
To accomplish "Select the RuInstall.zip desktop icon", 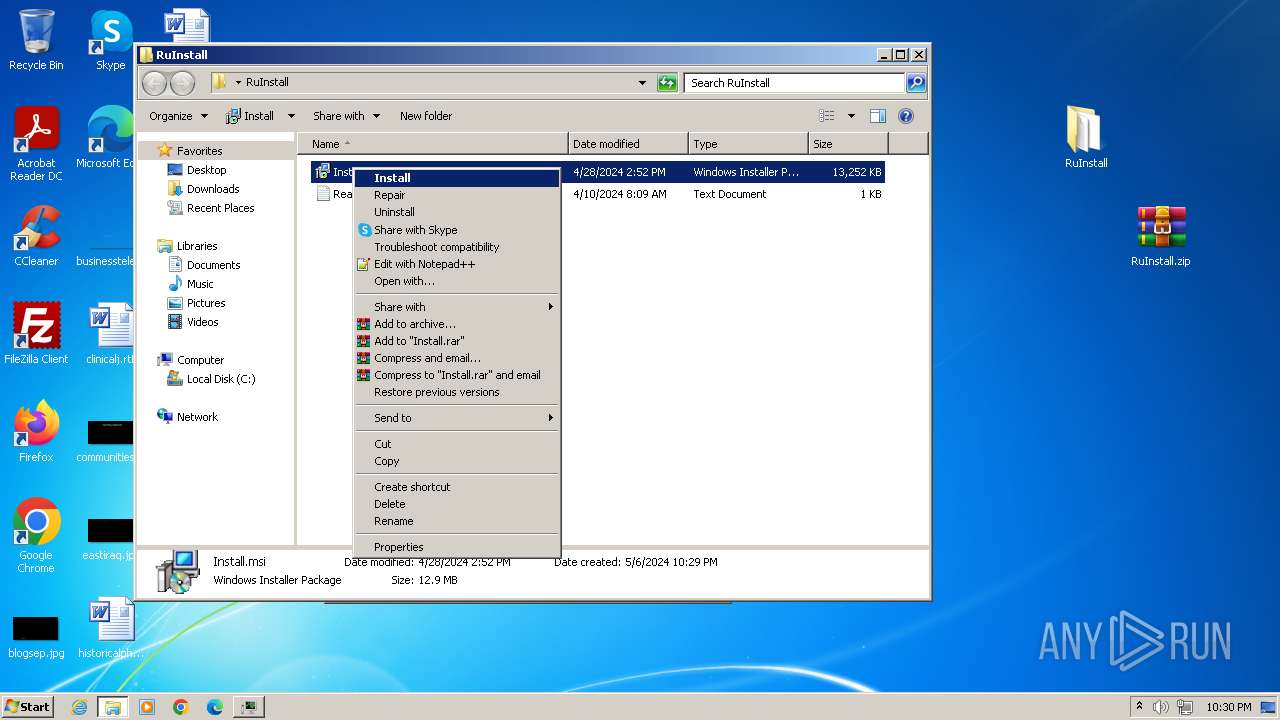I will coord(1160,236).
